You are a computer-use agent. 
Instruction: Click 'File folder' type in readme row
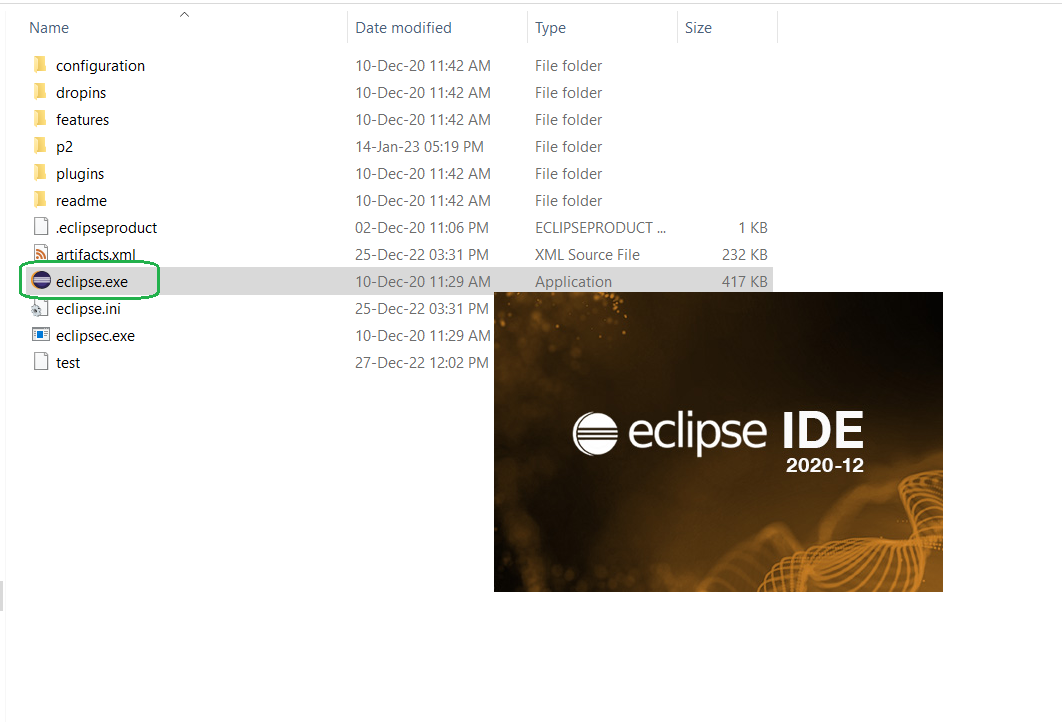568,201
